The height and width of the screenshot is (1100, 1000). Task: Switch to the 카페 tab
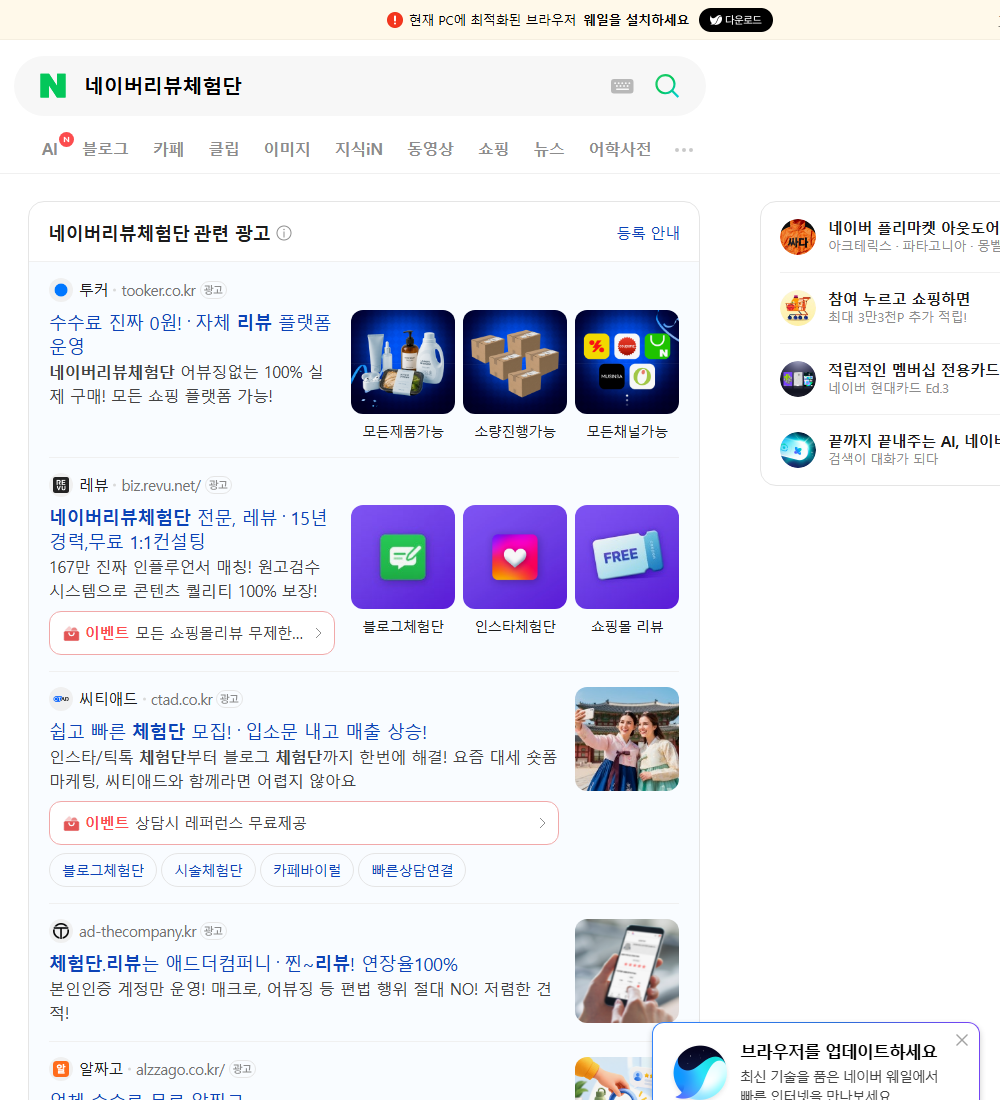point(168,149)
